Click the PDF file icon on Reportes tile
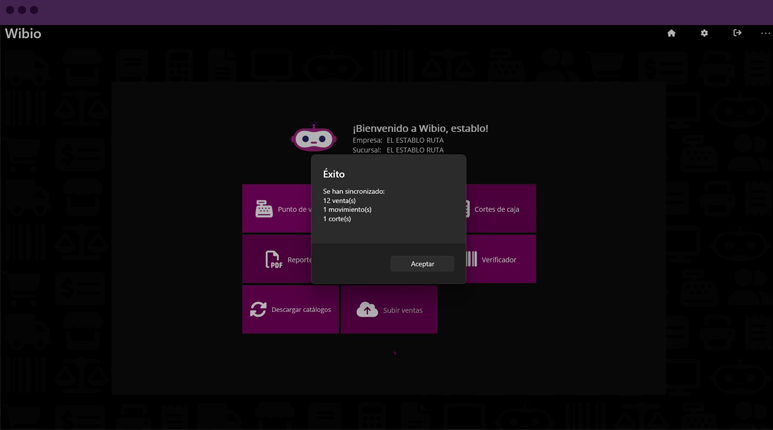 pos(274,259)
